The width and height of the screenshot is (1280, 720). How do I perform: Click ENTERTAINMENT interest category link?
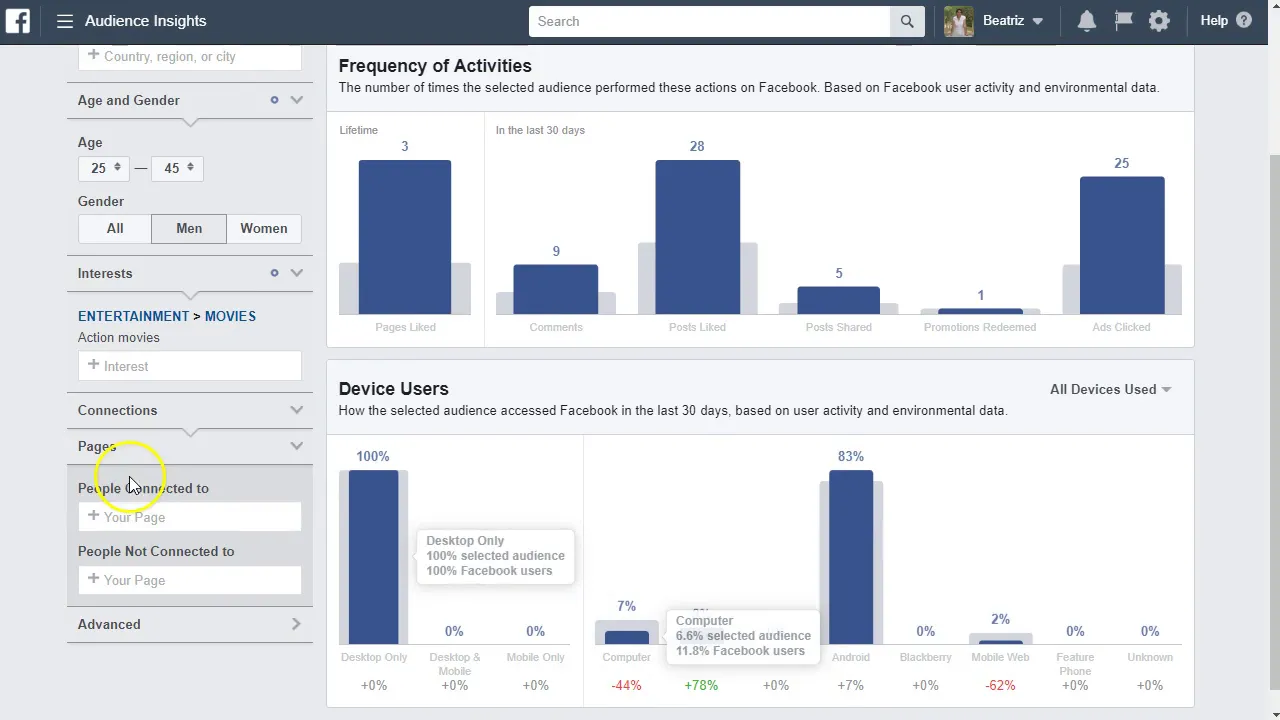tap(133, 316)
